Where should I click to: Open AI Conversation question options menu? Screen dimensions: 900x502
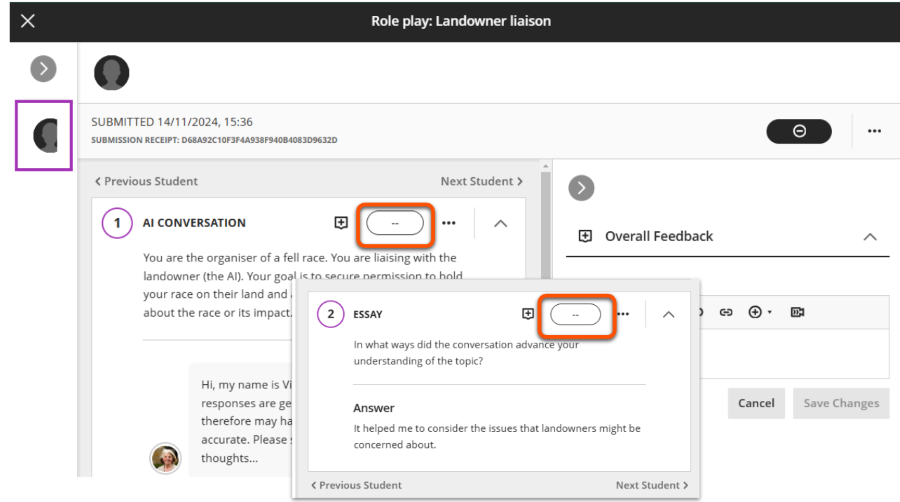448,223
